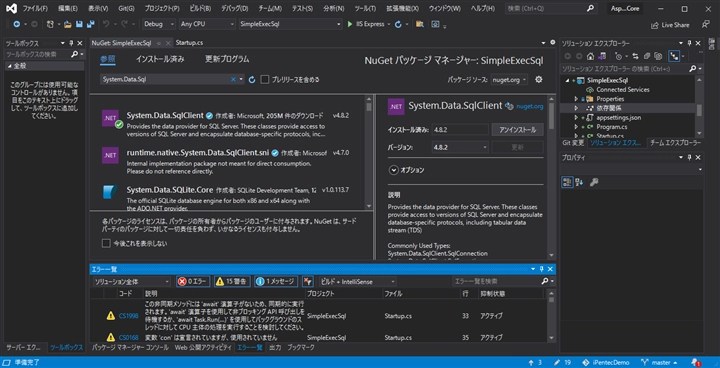Open the Debug (デバッグ) menu
720x368 pixels.
coord(234,9)
